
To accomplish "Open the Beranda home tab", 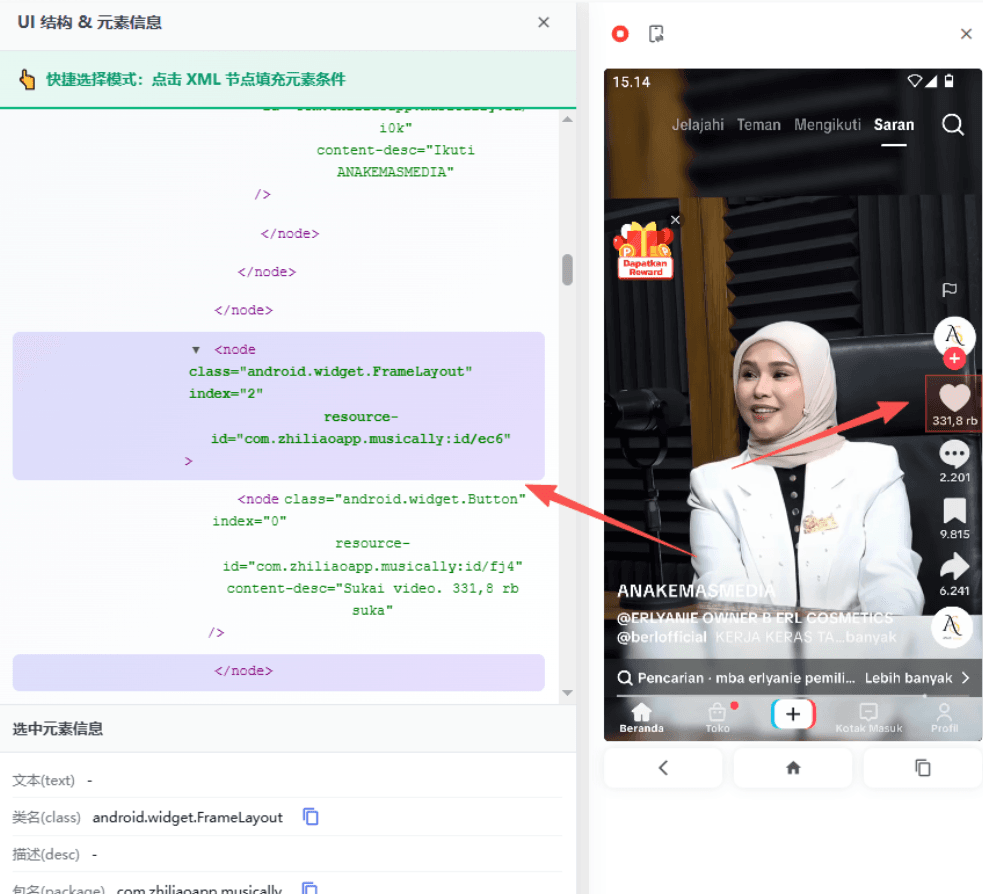I will [641, 717].
